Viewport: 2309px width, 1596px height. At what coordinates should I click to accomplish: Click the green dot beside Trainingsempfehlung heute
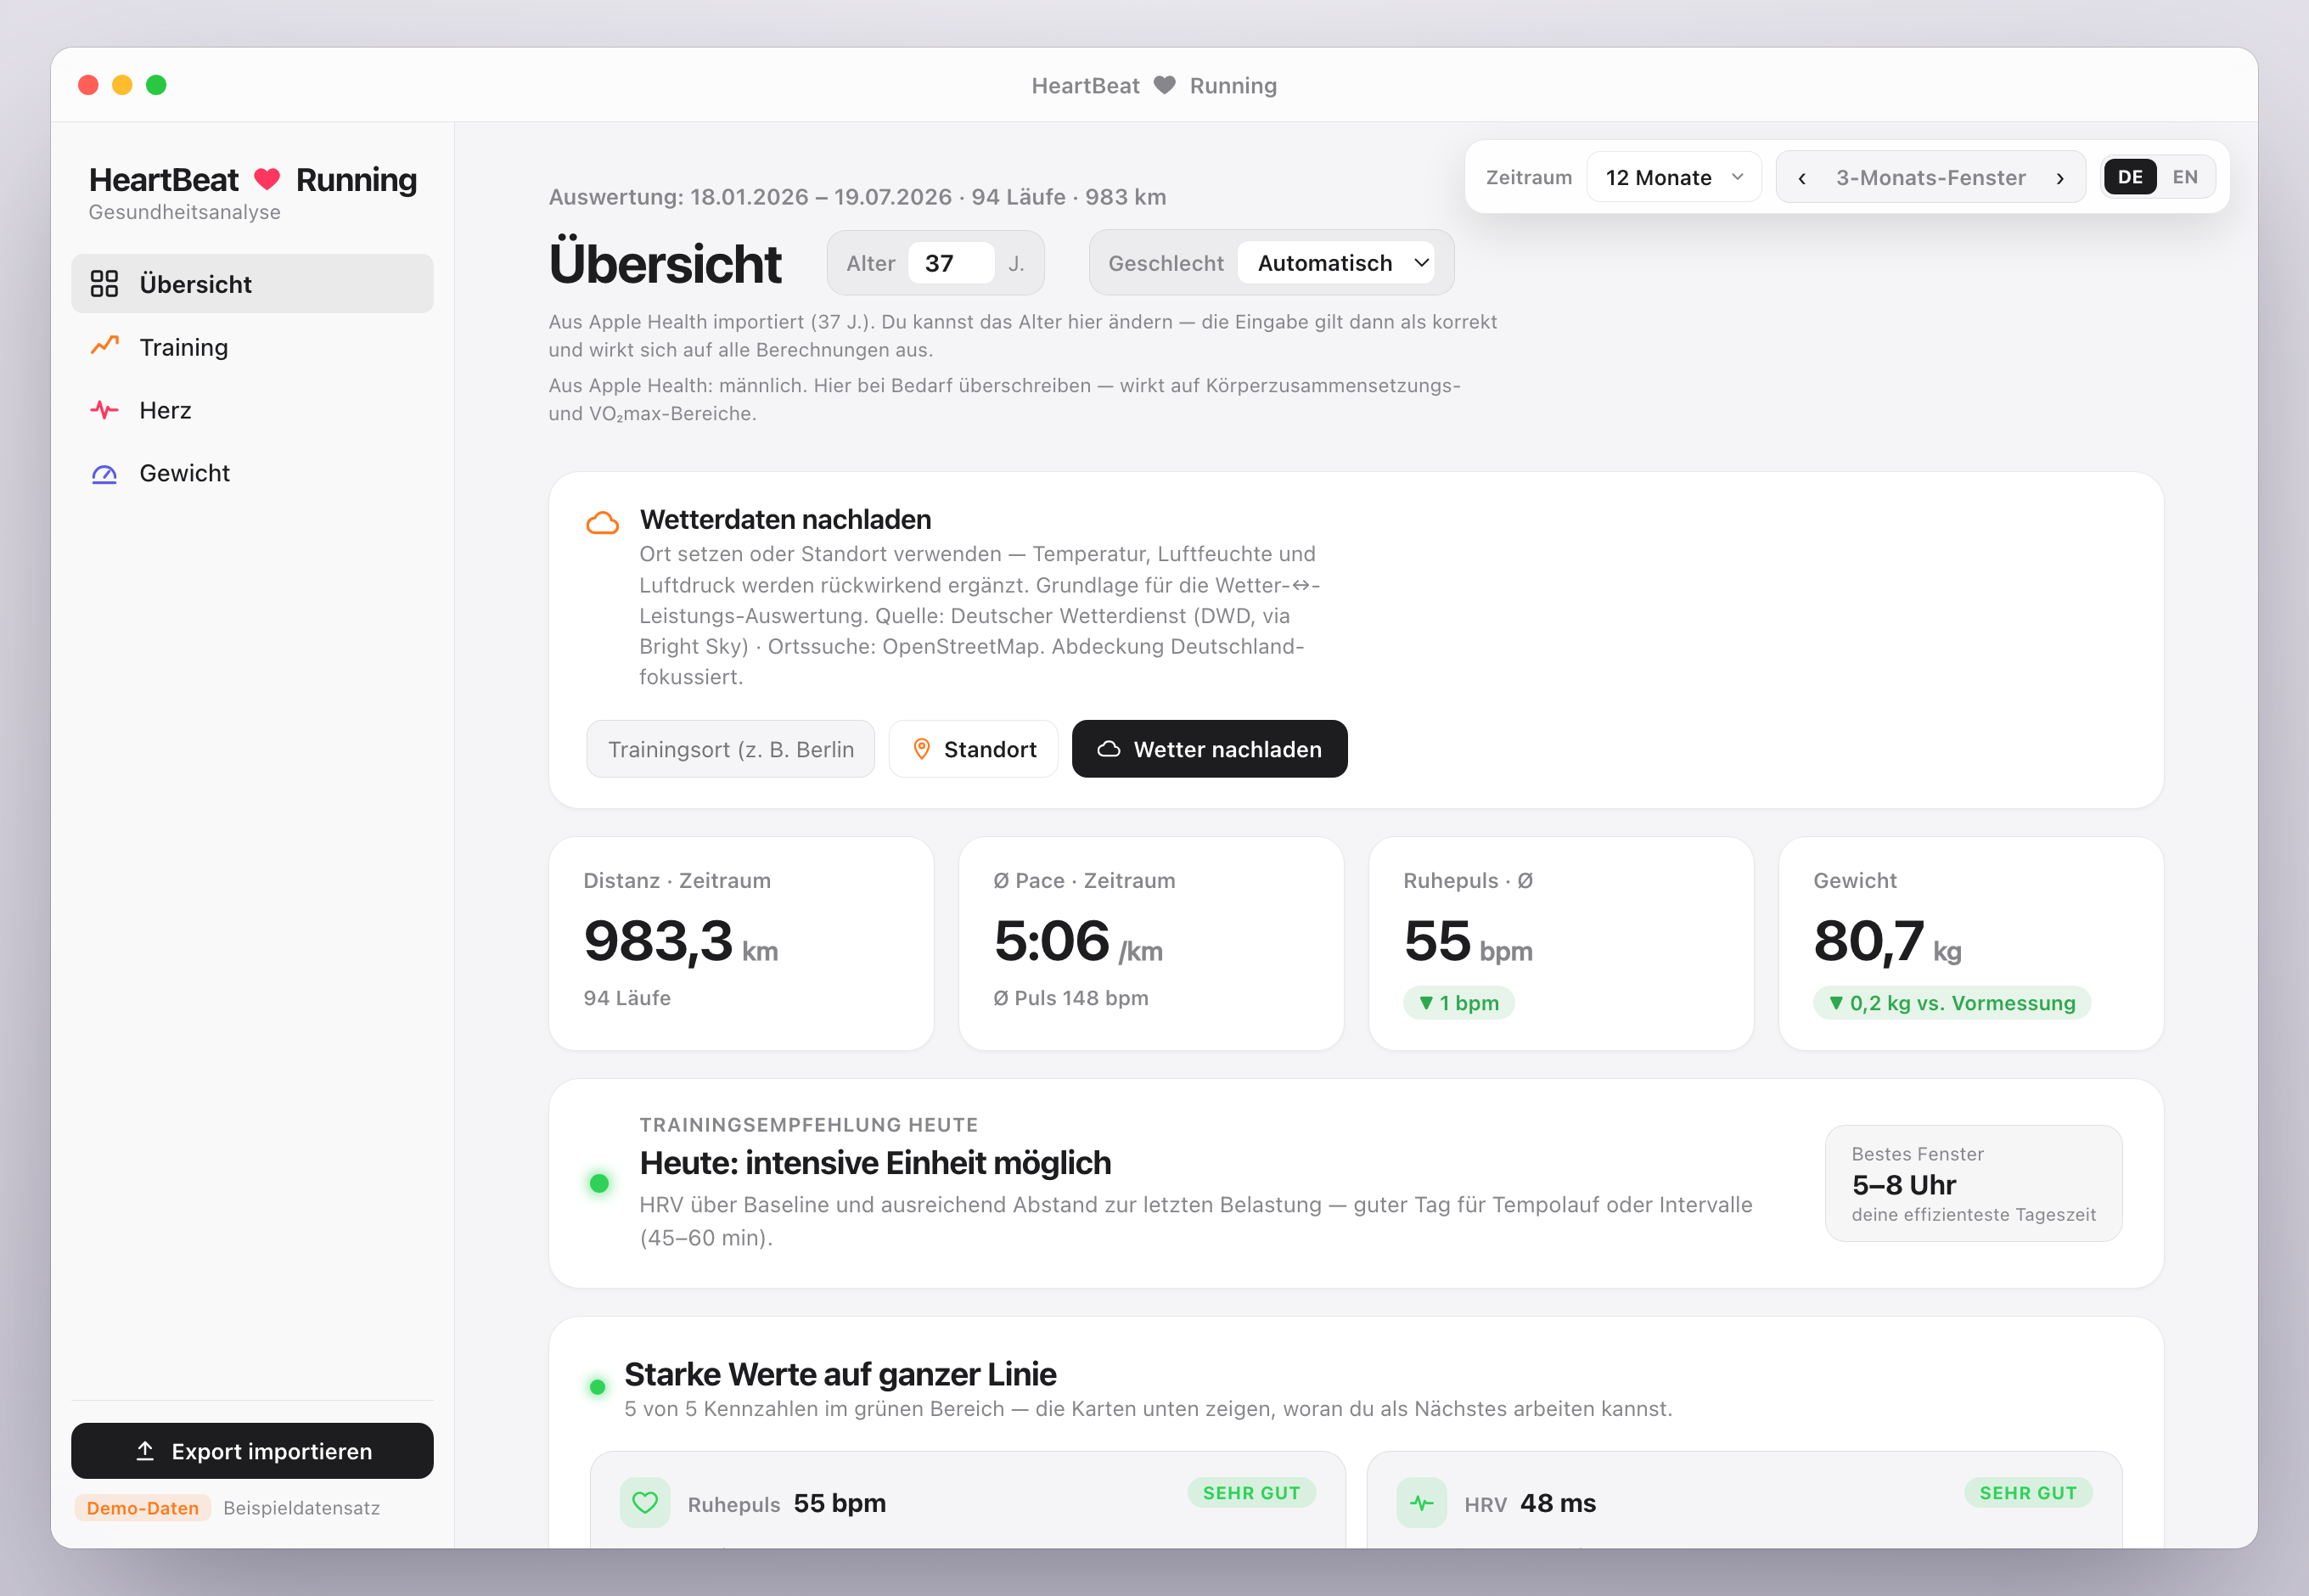(599, 1183)
